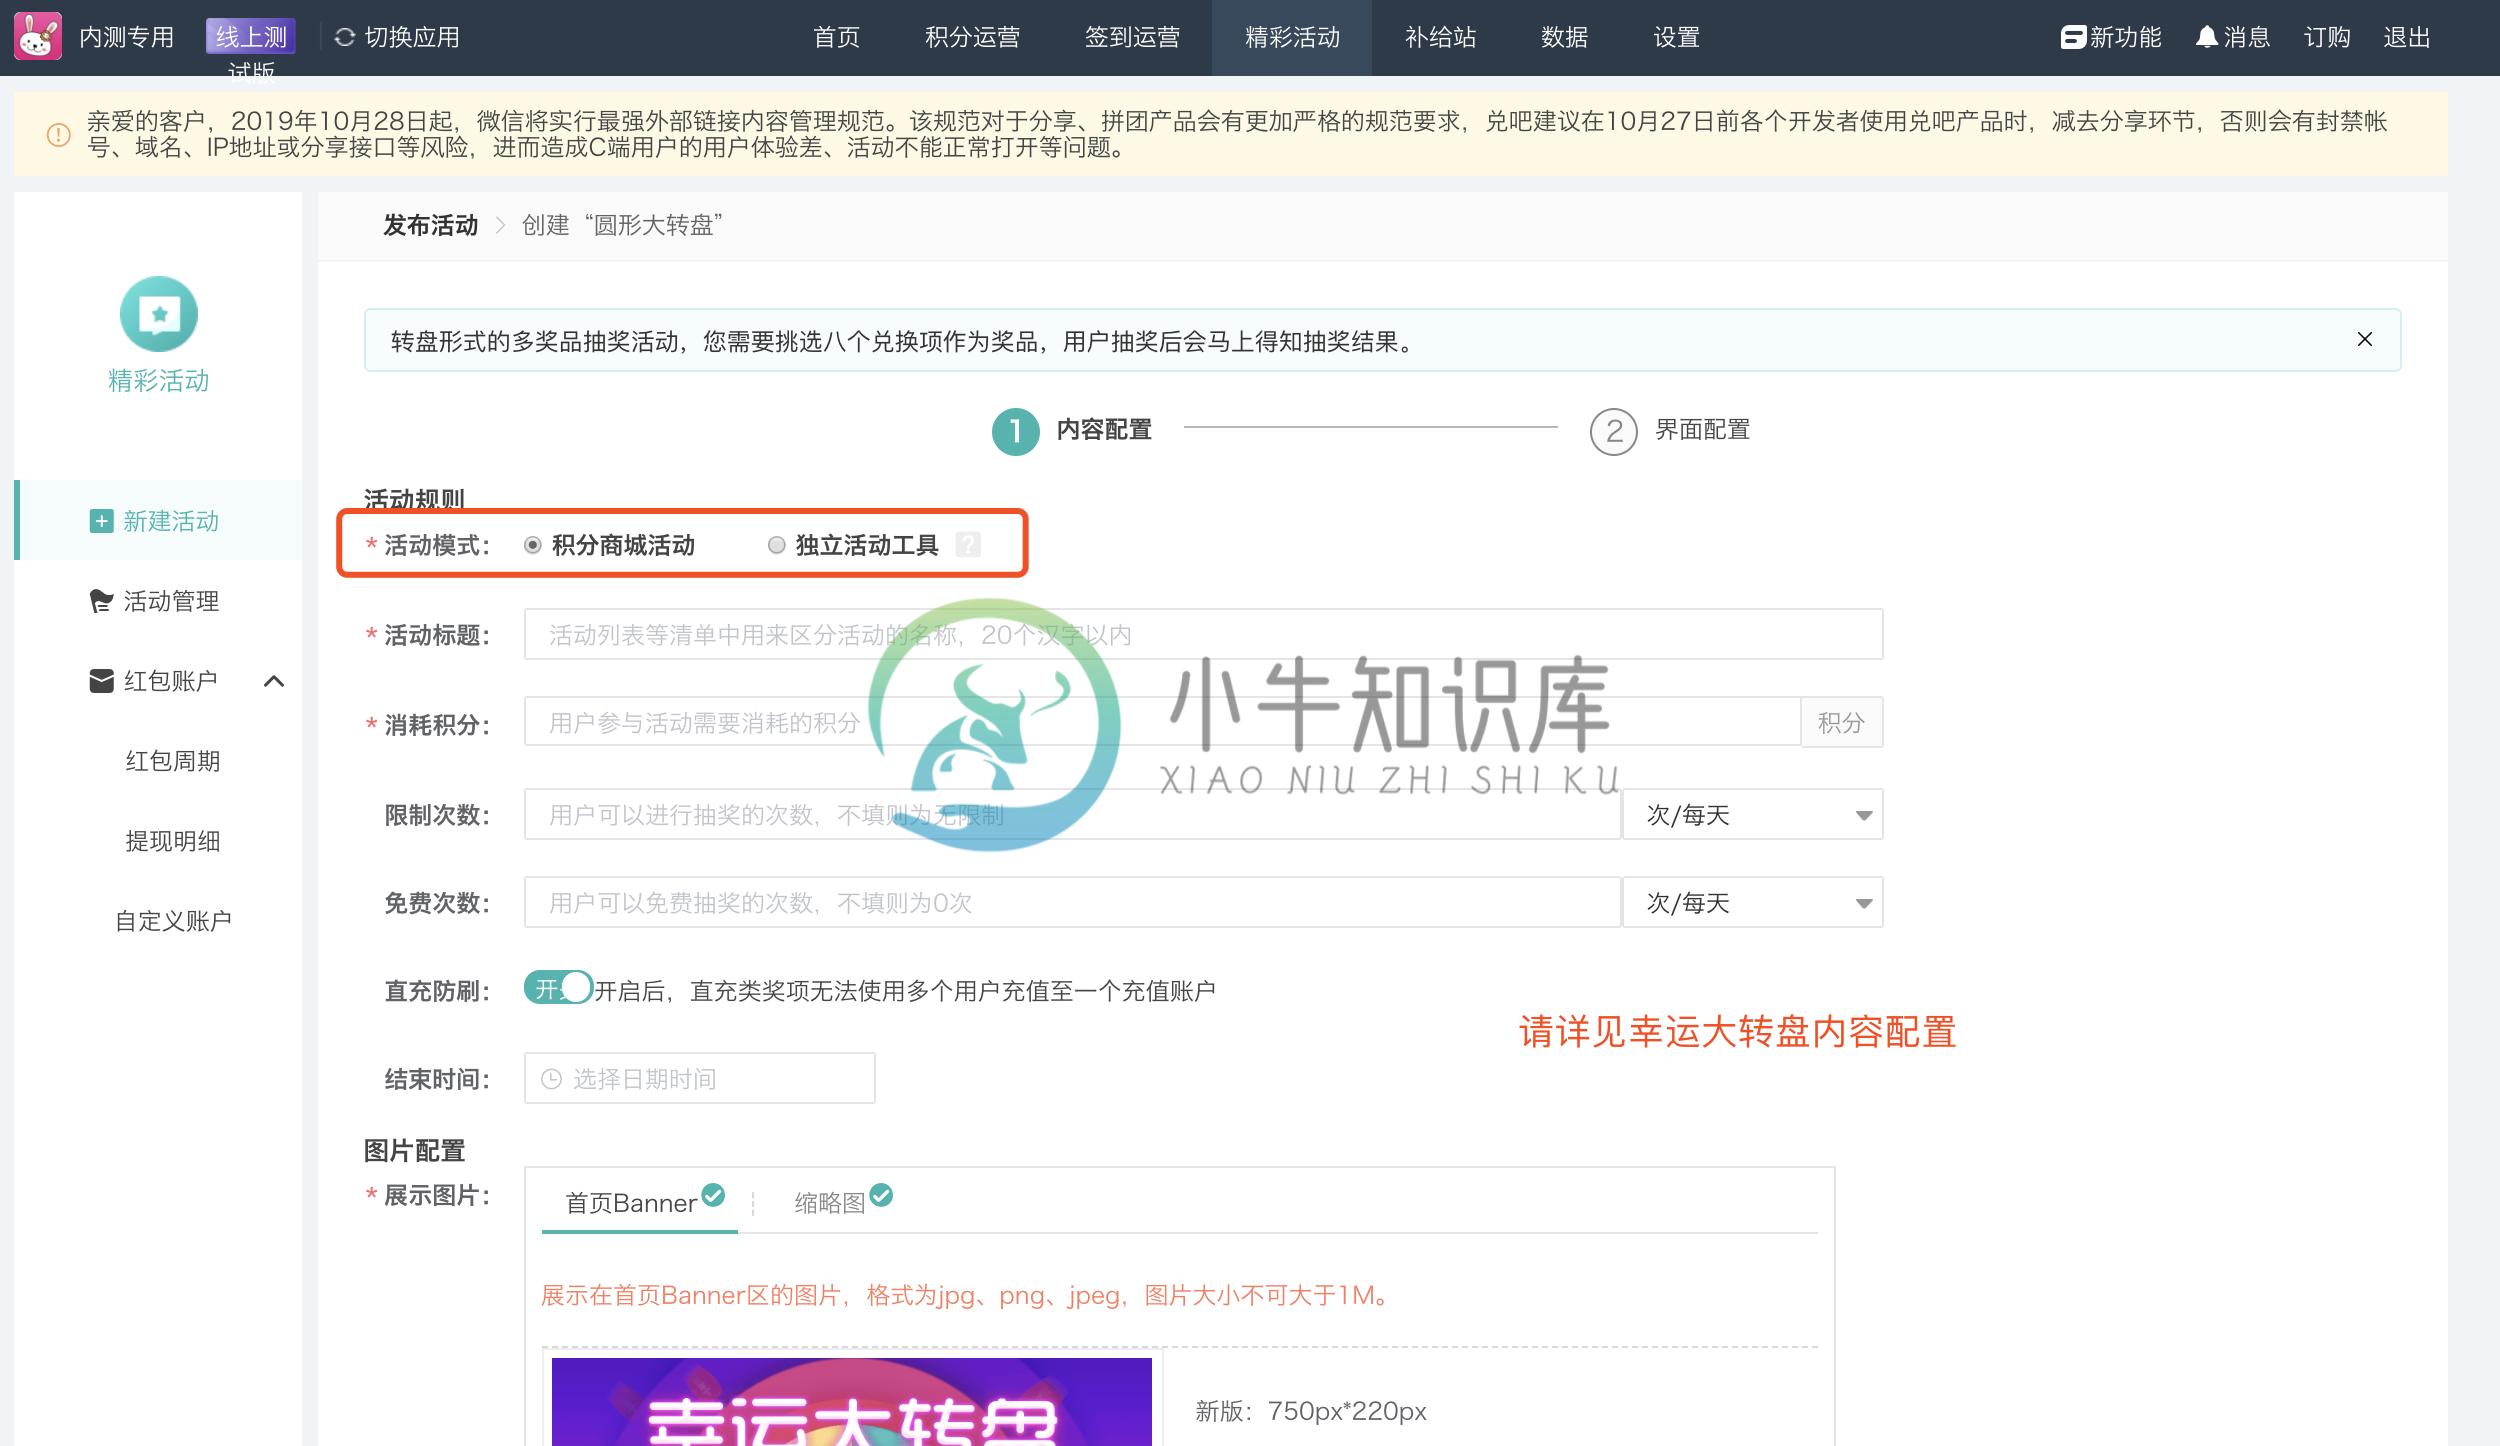The height and width of the screenshot is (1446, 2500).
Task: Click the clock icon in end time field
Action: point(551,1079)
